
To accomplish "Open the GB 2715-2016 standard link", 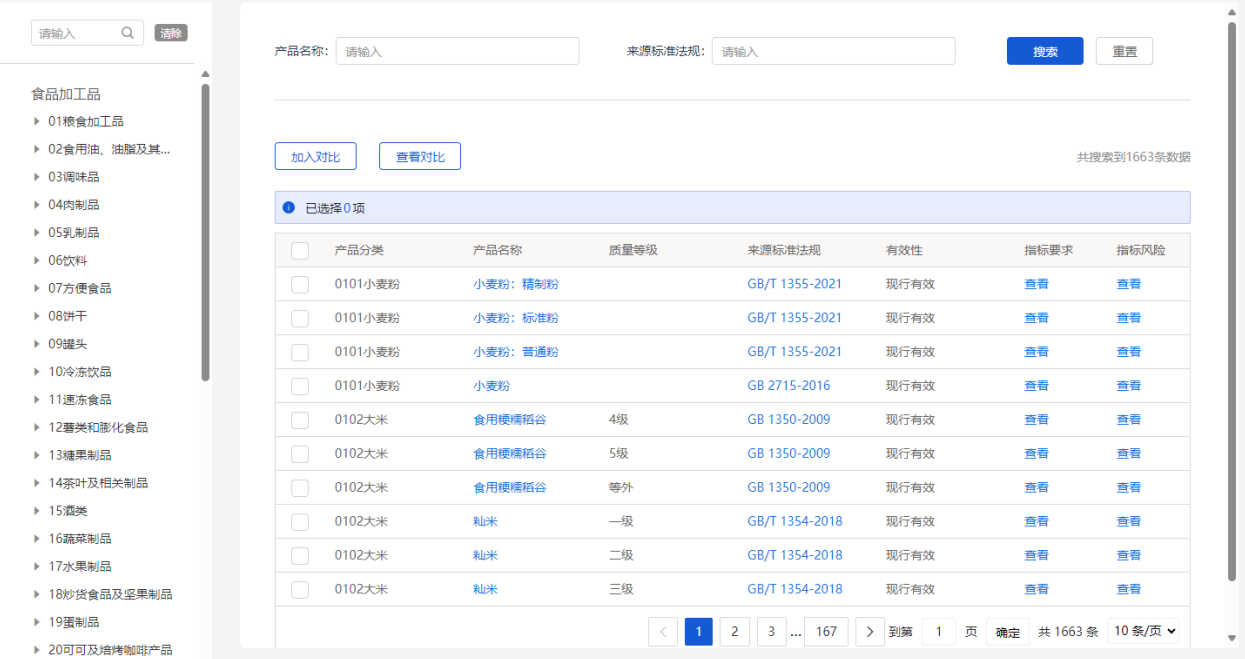I will (788, 386).
